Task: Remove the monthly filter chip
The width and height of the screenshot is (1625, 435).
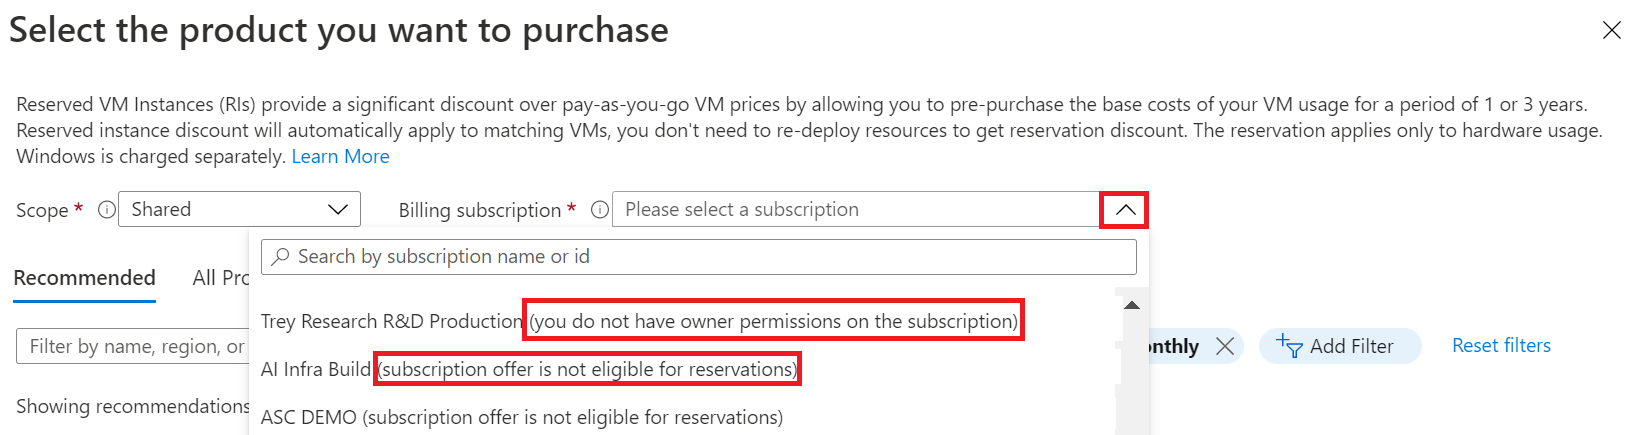Action: tap(1225, 346)
